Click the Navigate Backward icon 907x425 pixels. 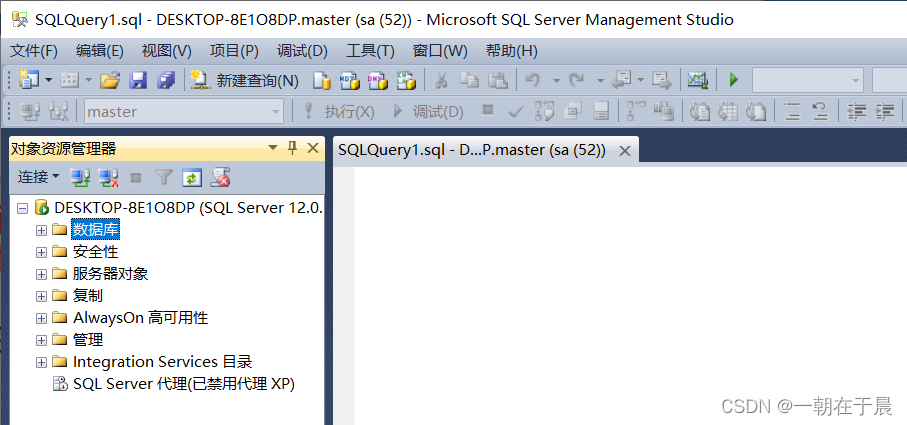click(621, 80)
